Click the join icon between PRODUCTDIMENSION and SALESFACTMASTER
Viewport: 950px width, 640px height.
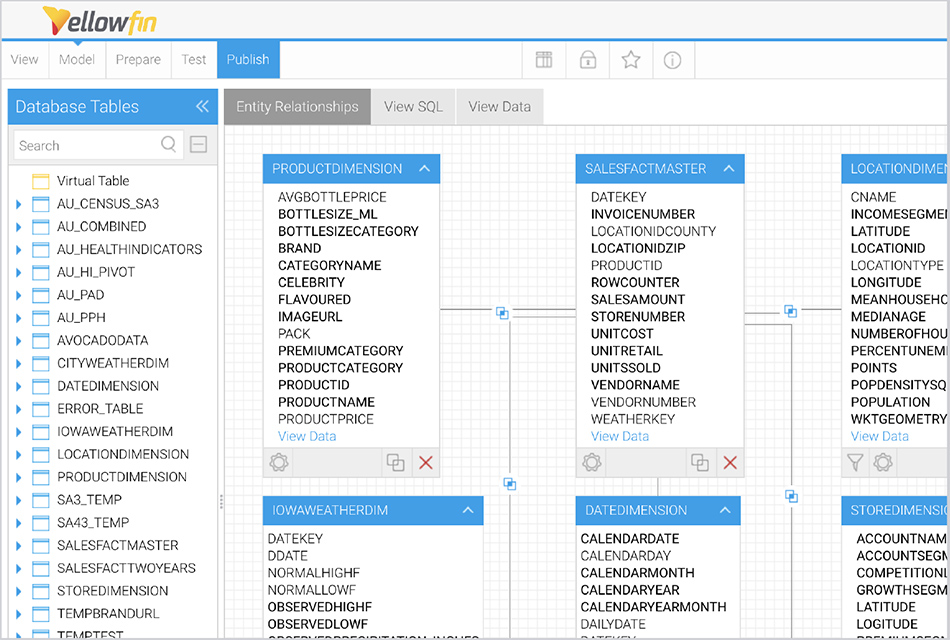point(502,313)
